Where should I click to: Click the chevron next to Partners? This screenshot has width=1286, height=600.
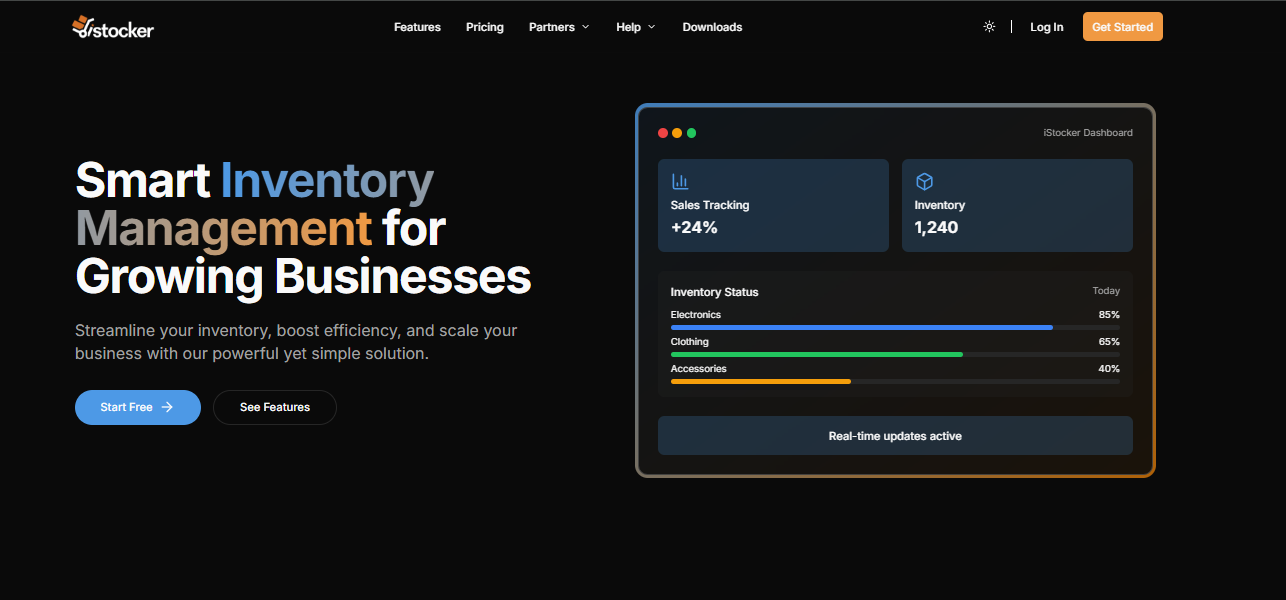586,27
